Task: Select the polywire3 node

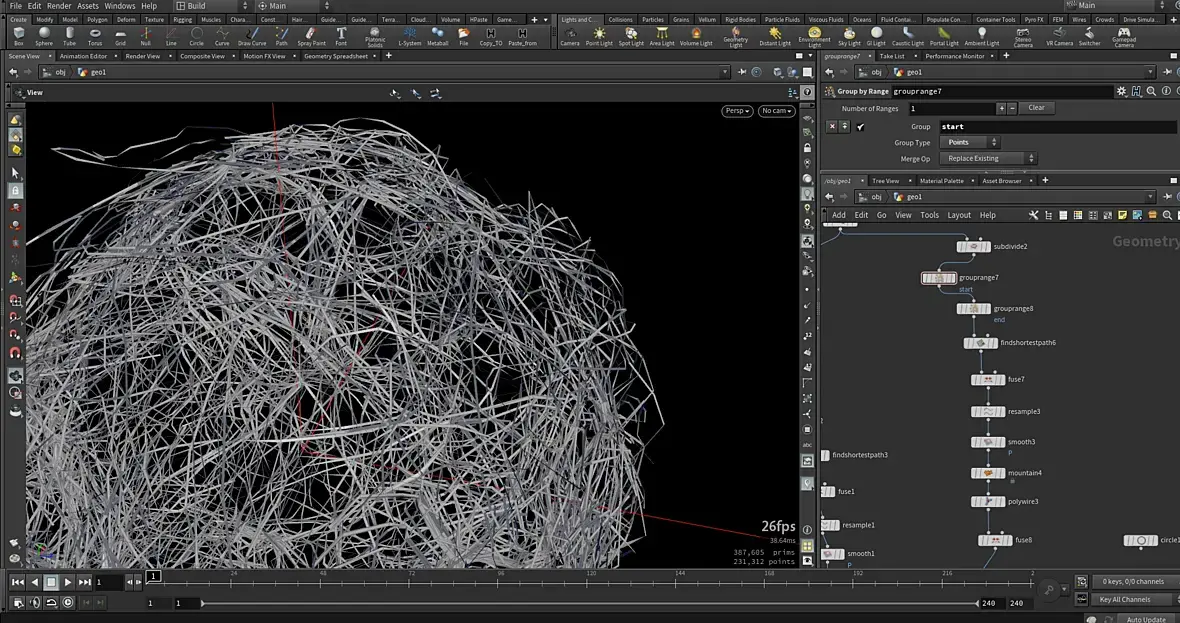Action: point(988,502)
